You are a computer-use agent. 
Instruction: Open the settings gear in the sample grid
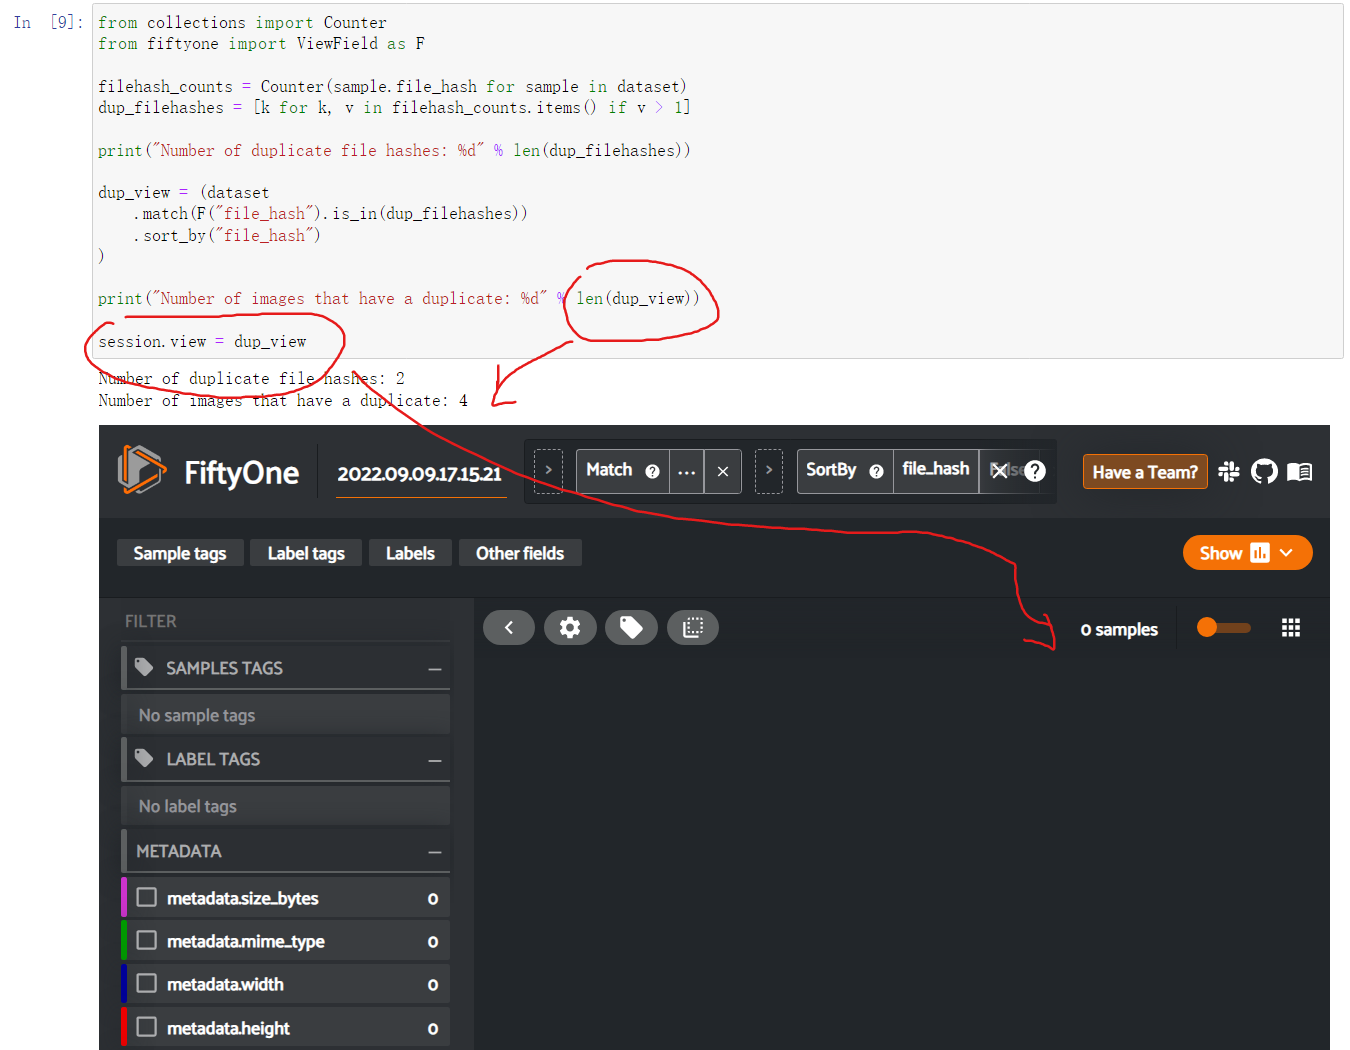tap(570, 627)
